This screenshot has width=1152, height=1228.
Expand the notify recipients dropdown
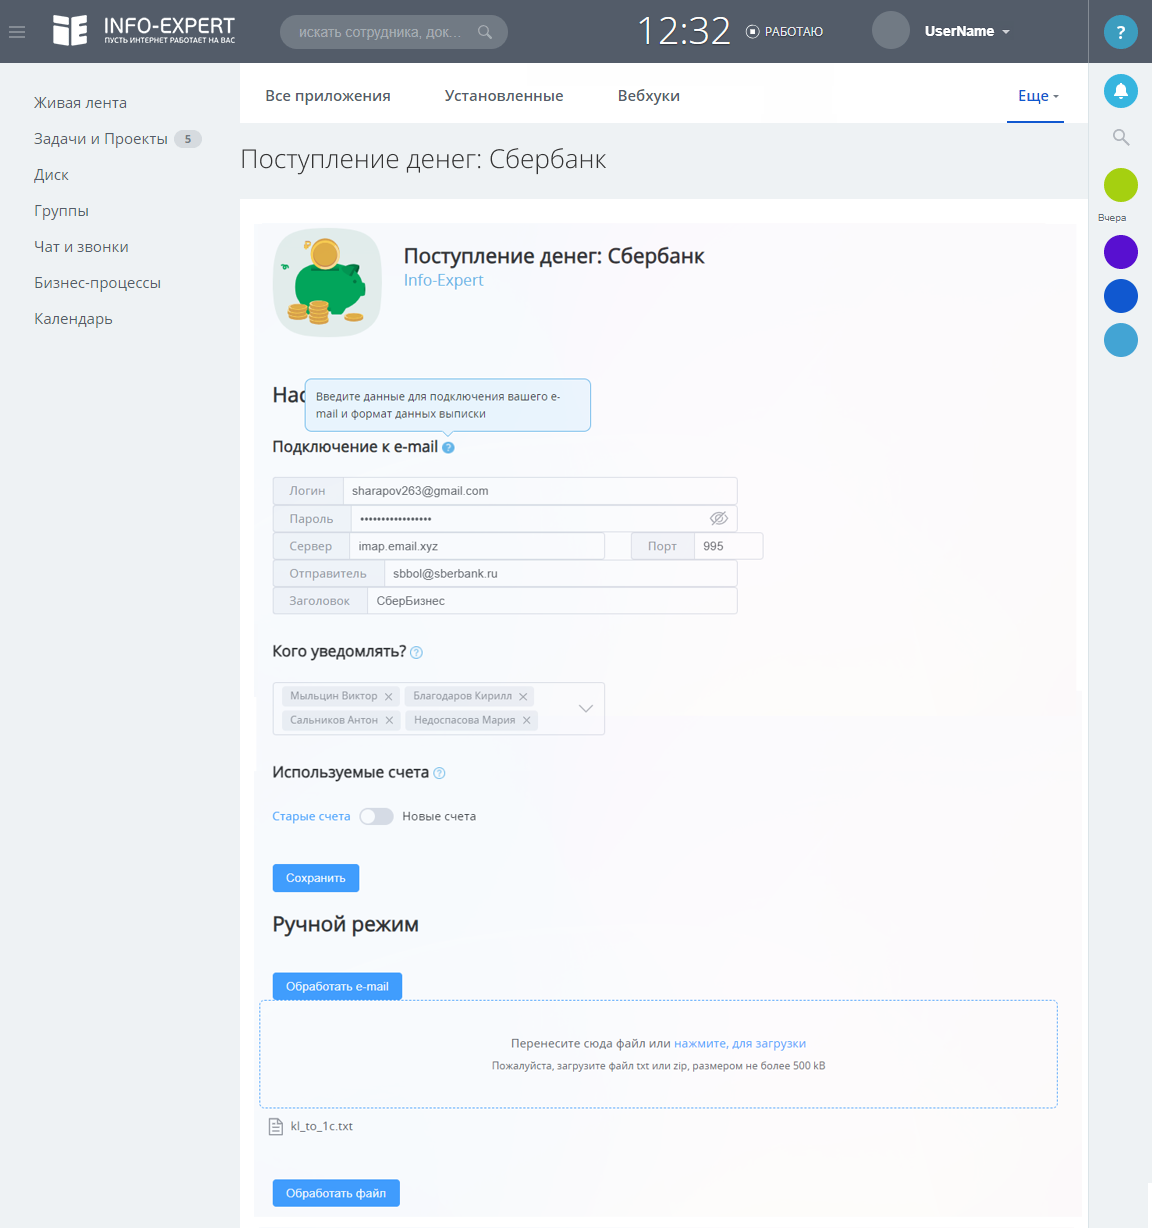(x=586, y=708)
